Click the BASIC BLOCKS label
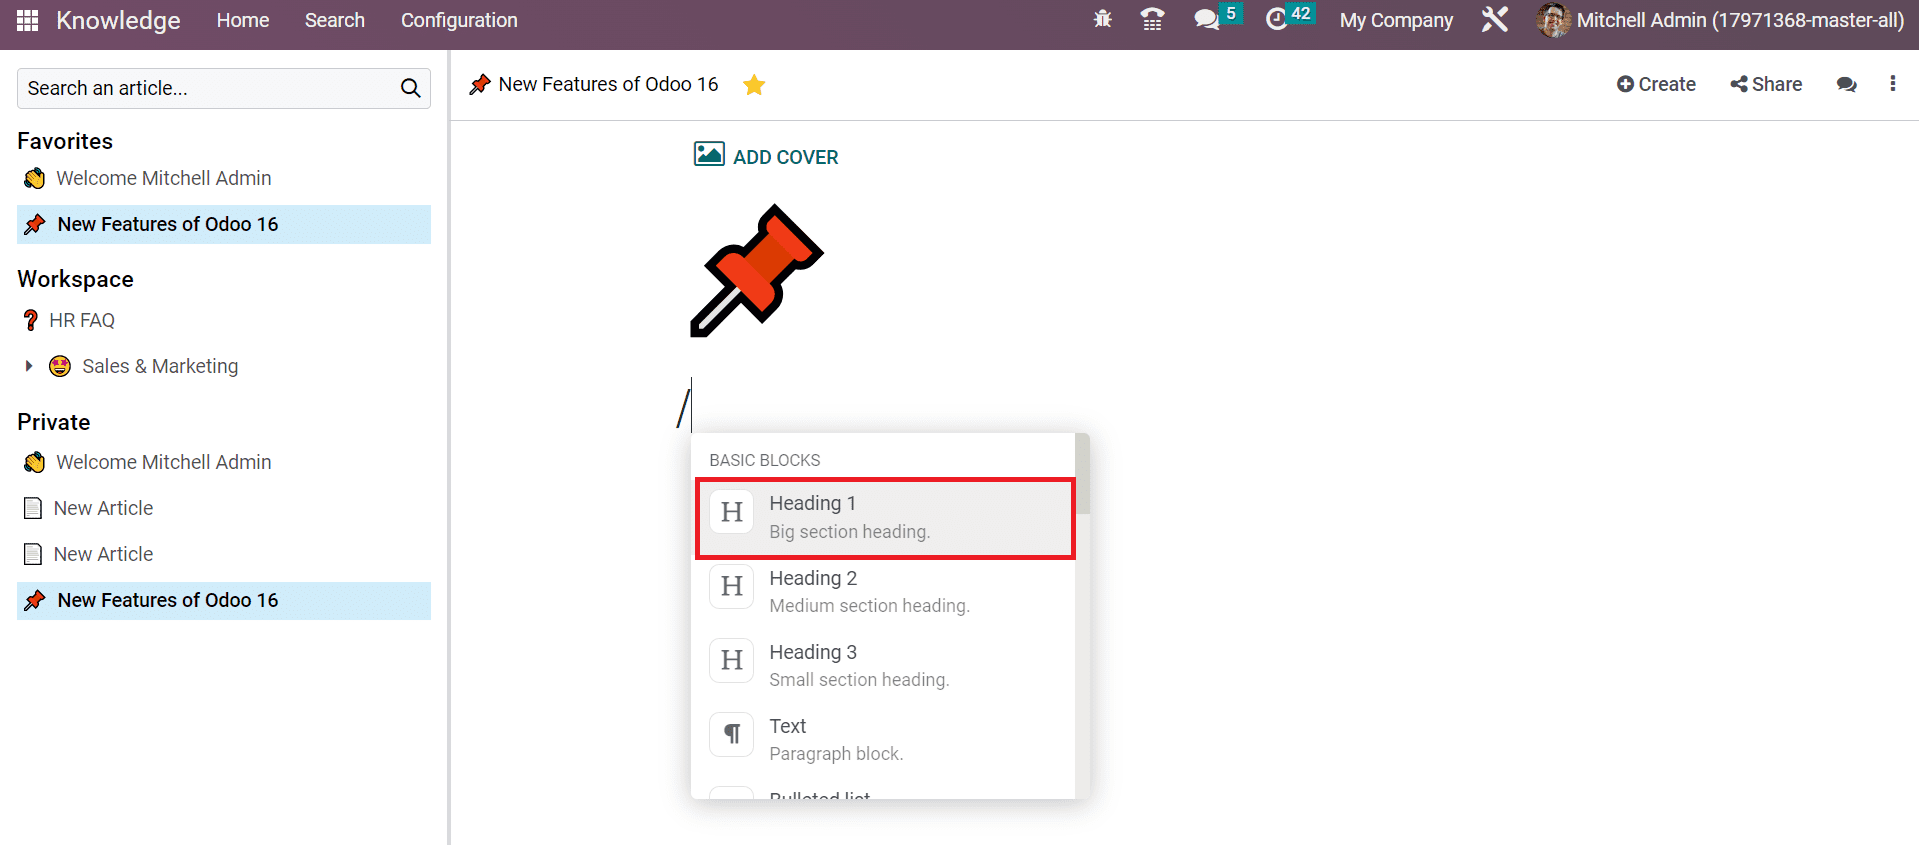 click(x=765, y=461)
